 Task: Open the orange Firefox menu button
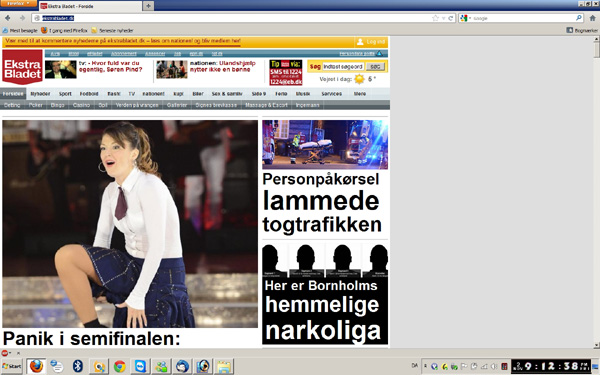point(18,3)
